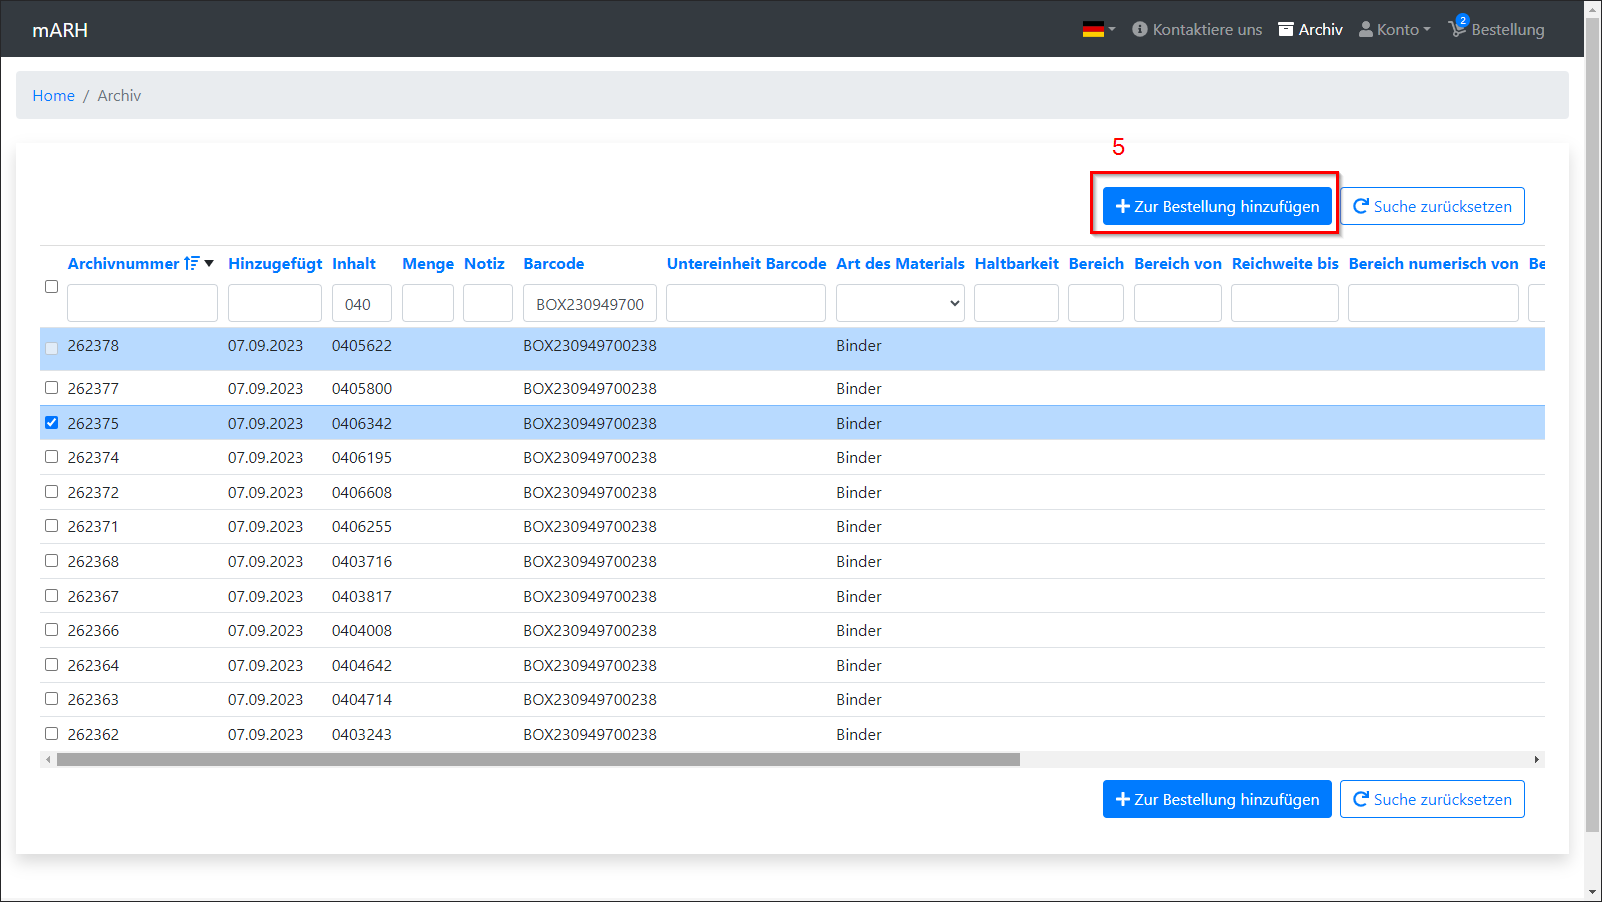Click the Kontaktiere uns info icon
This screenshot has width=1602, height=902.
click(x=1139, y=30)
